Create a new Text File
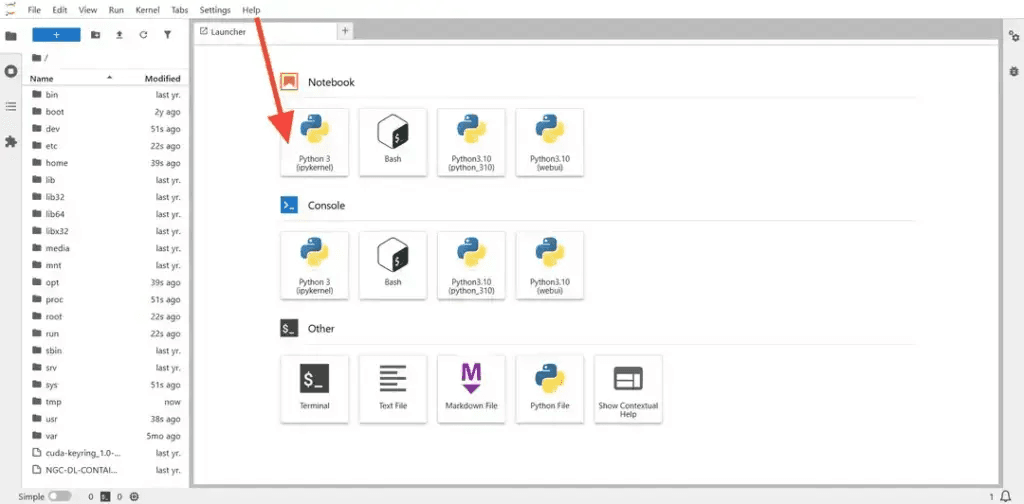 point(393,388)
